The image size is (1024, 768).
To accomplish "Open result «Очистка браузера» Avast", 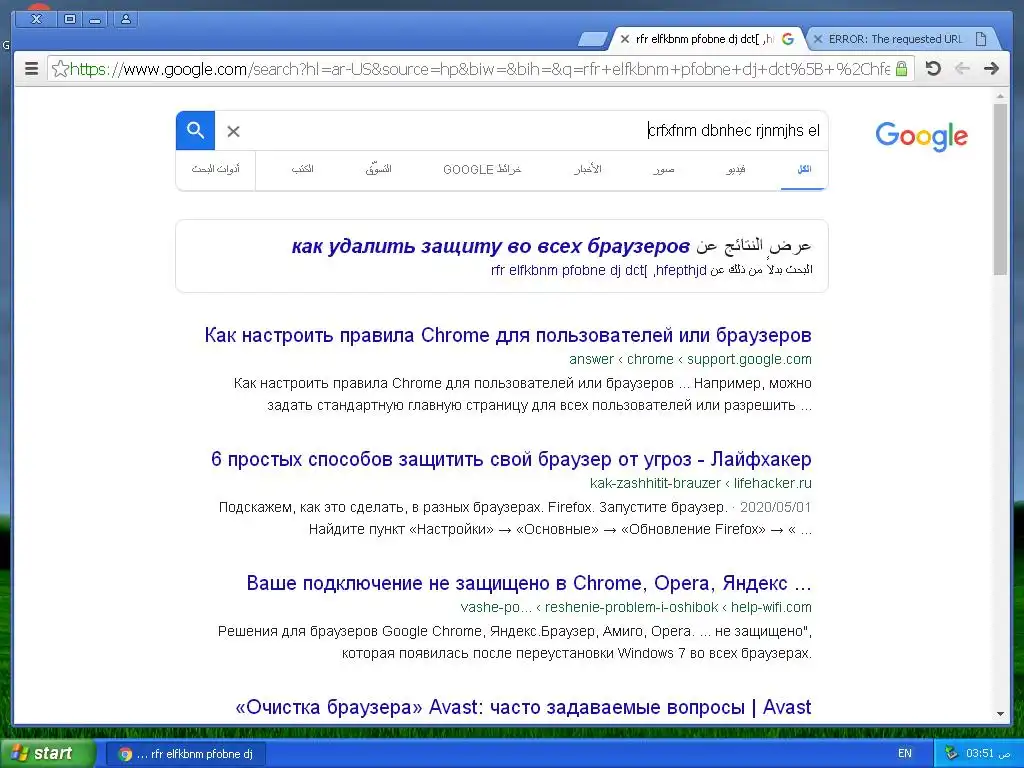I will tap(523, 707).
